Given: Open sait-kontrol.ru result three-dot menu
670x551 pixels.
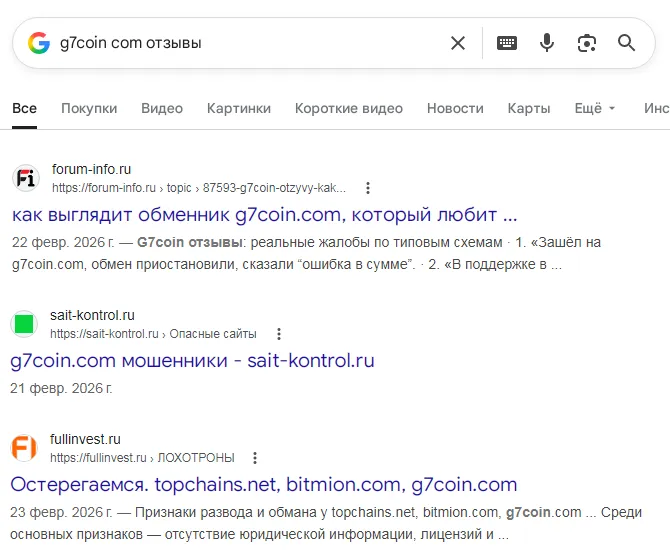Looking at the screenshot, I should point(279,334).
